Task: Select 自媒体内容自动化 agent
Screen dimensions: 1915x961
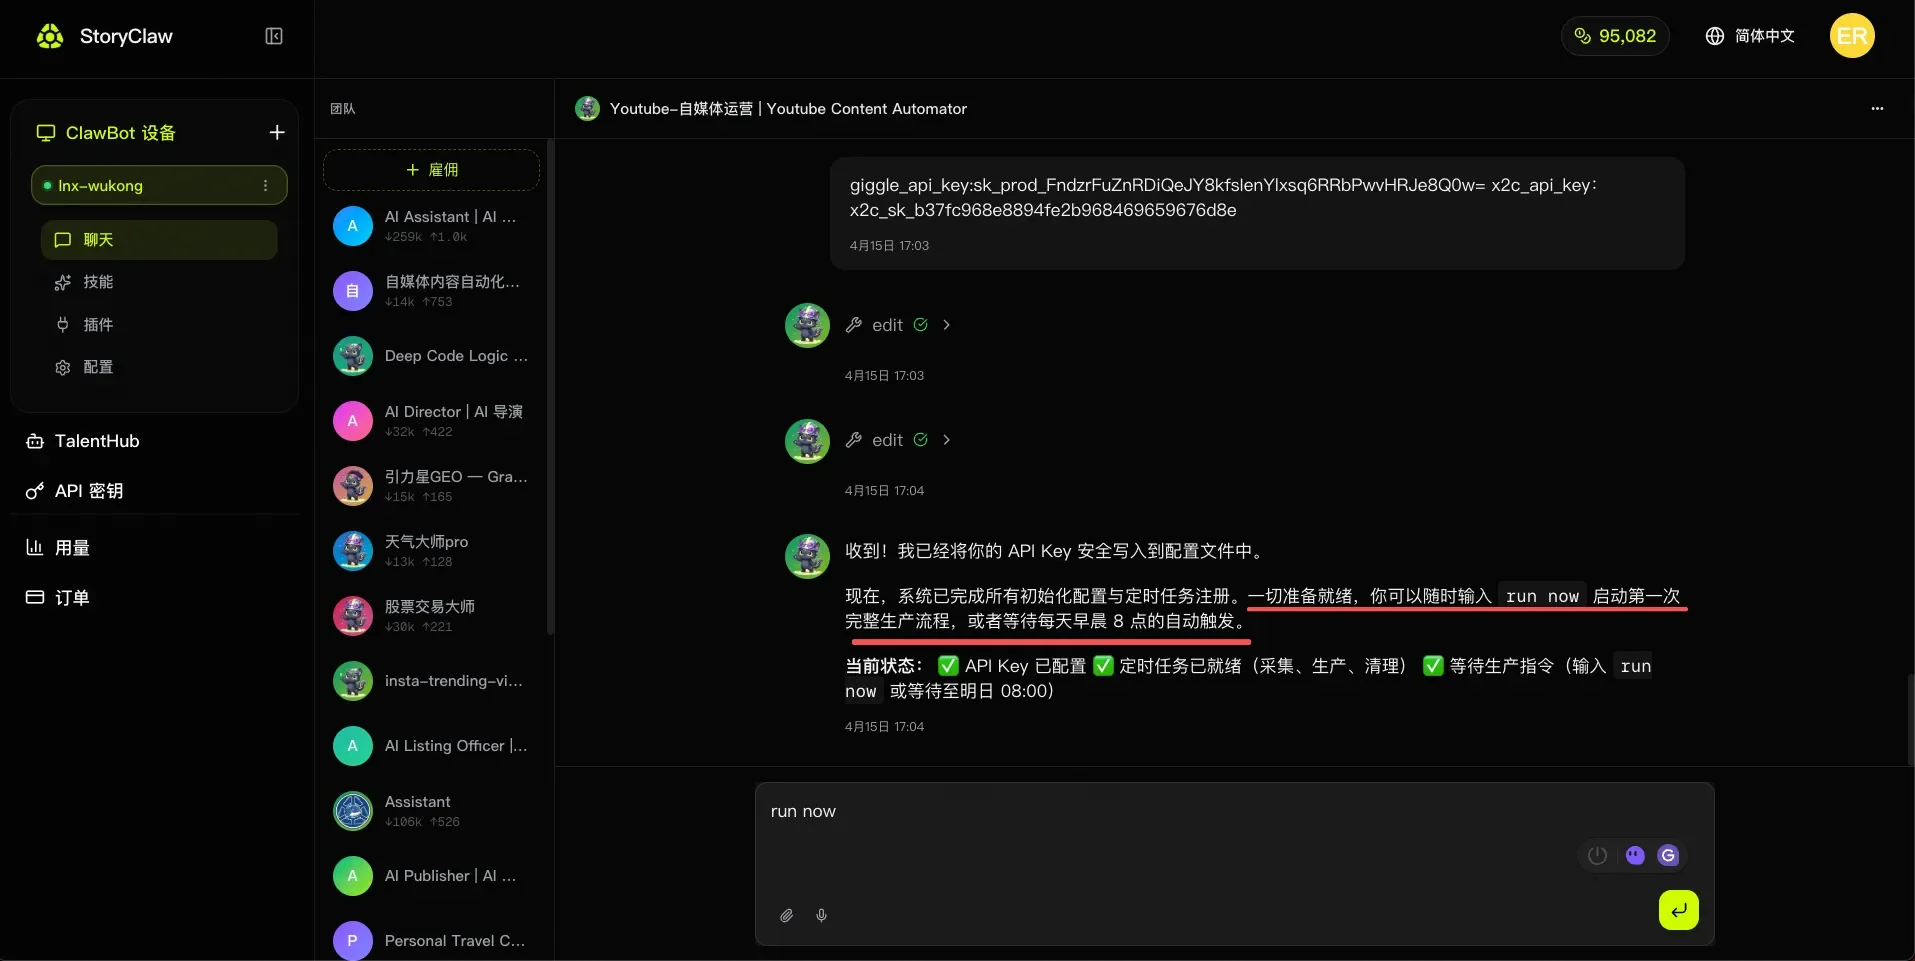Action: (431, 291)
